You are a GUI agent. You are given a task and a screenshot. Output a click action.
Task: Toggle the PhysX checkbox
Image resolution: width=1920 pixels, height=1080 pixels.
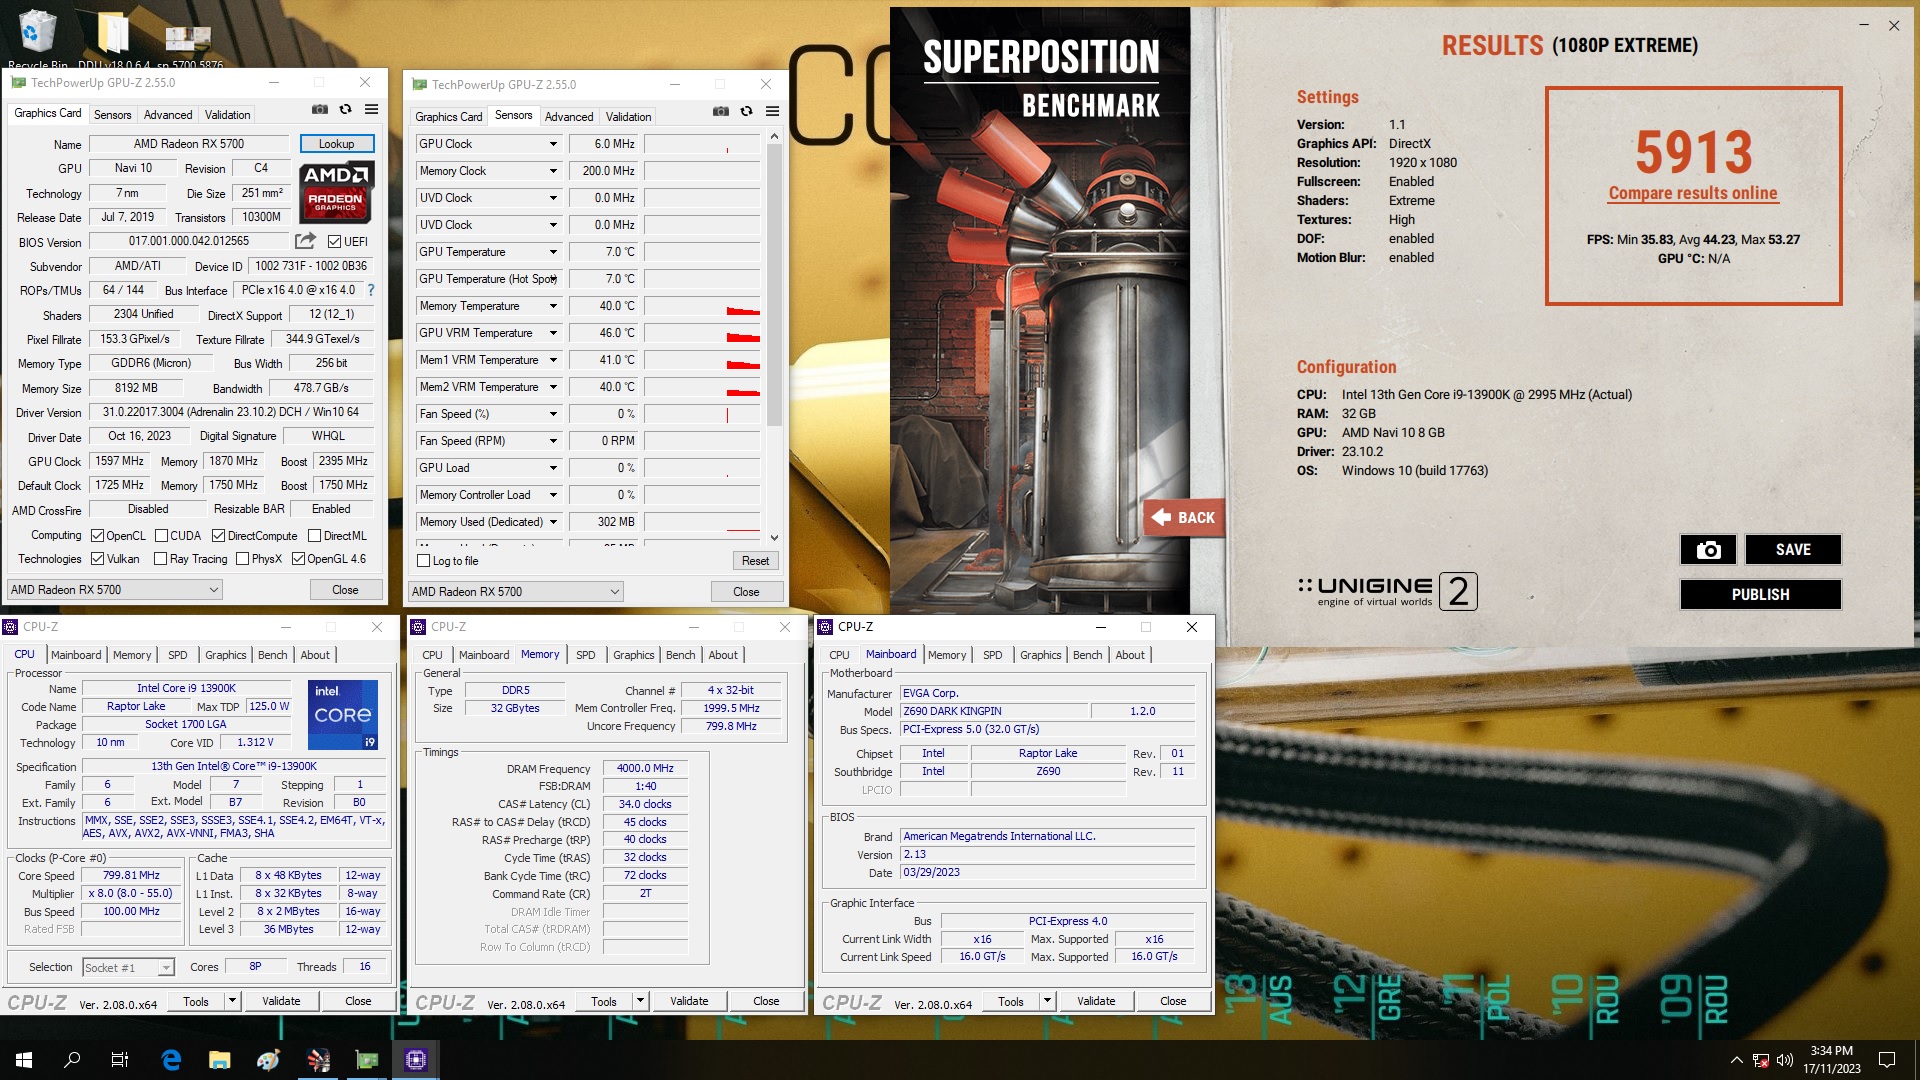[242, 559]
